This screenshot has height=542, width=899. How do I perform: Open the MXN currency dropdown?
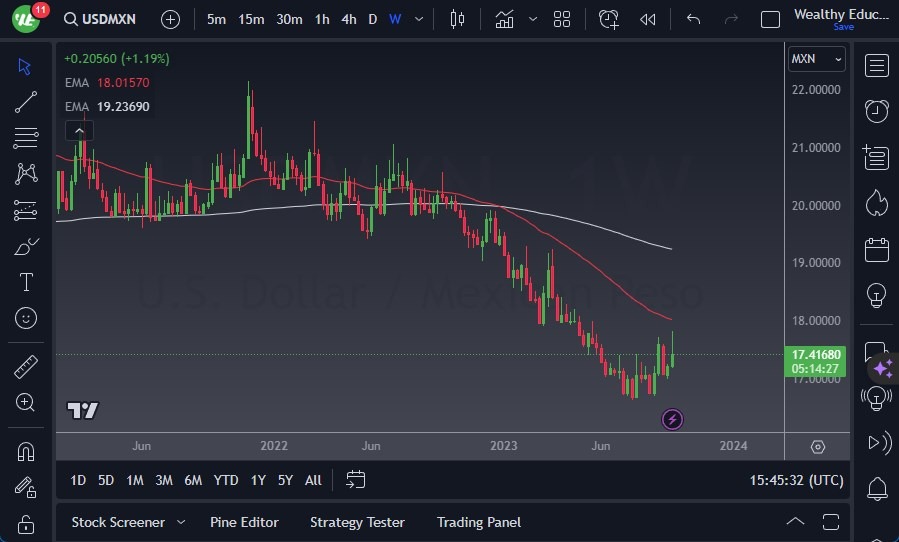click(816, 59)
